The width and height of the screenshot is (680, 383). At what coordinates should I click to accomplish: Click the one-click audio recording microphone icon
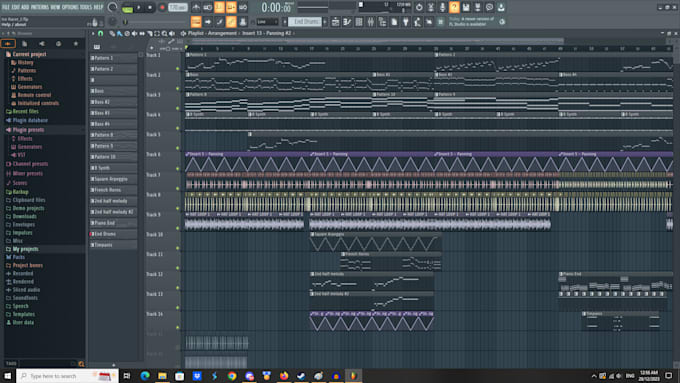[442, 7]
